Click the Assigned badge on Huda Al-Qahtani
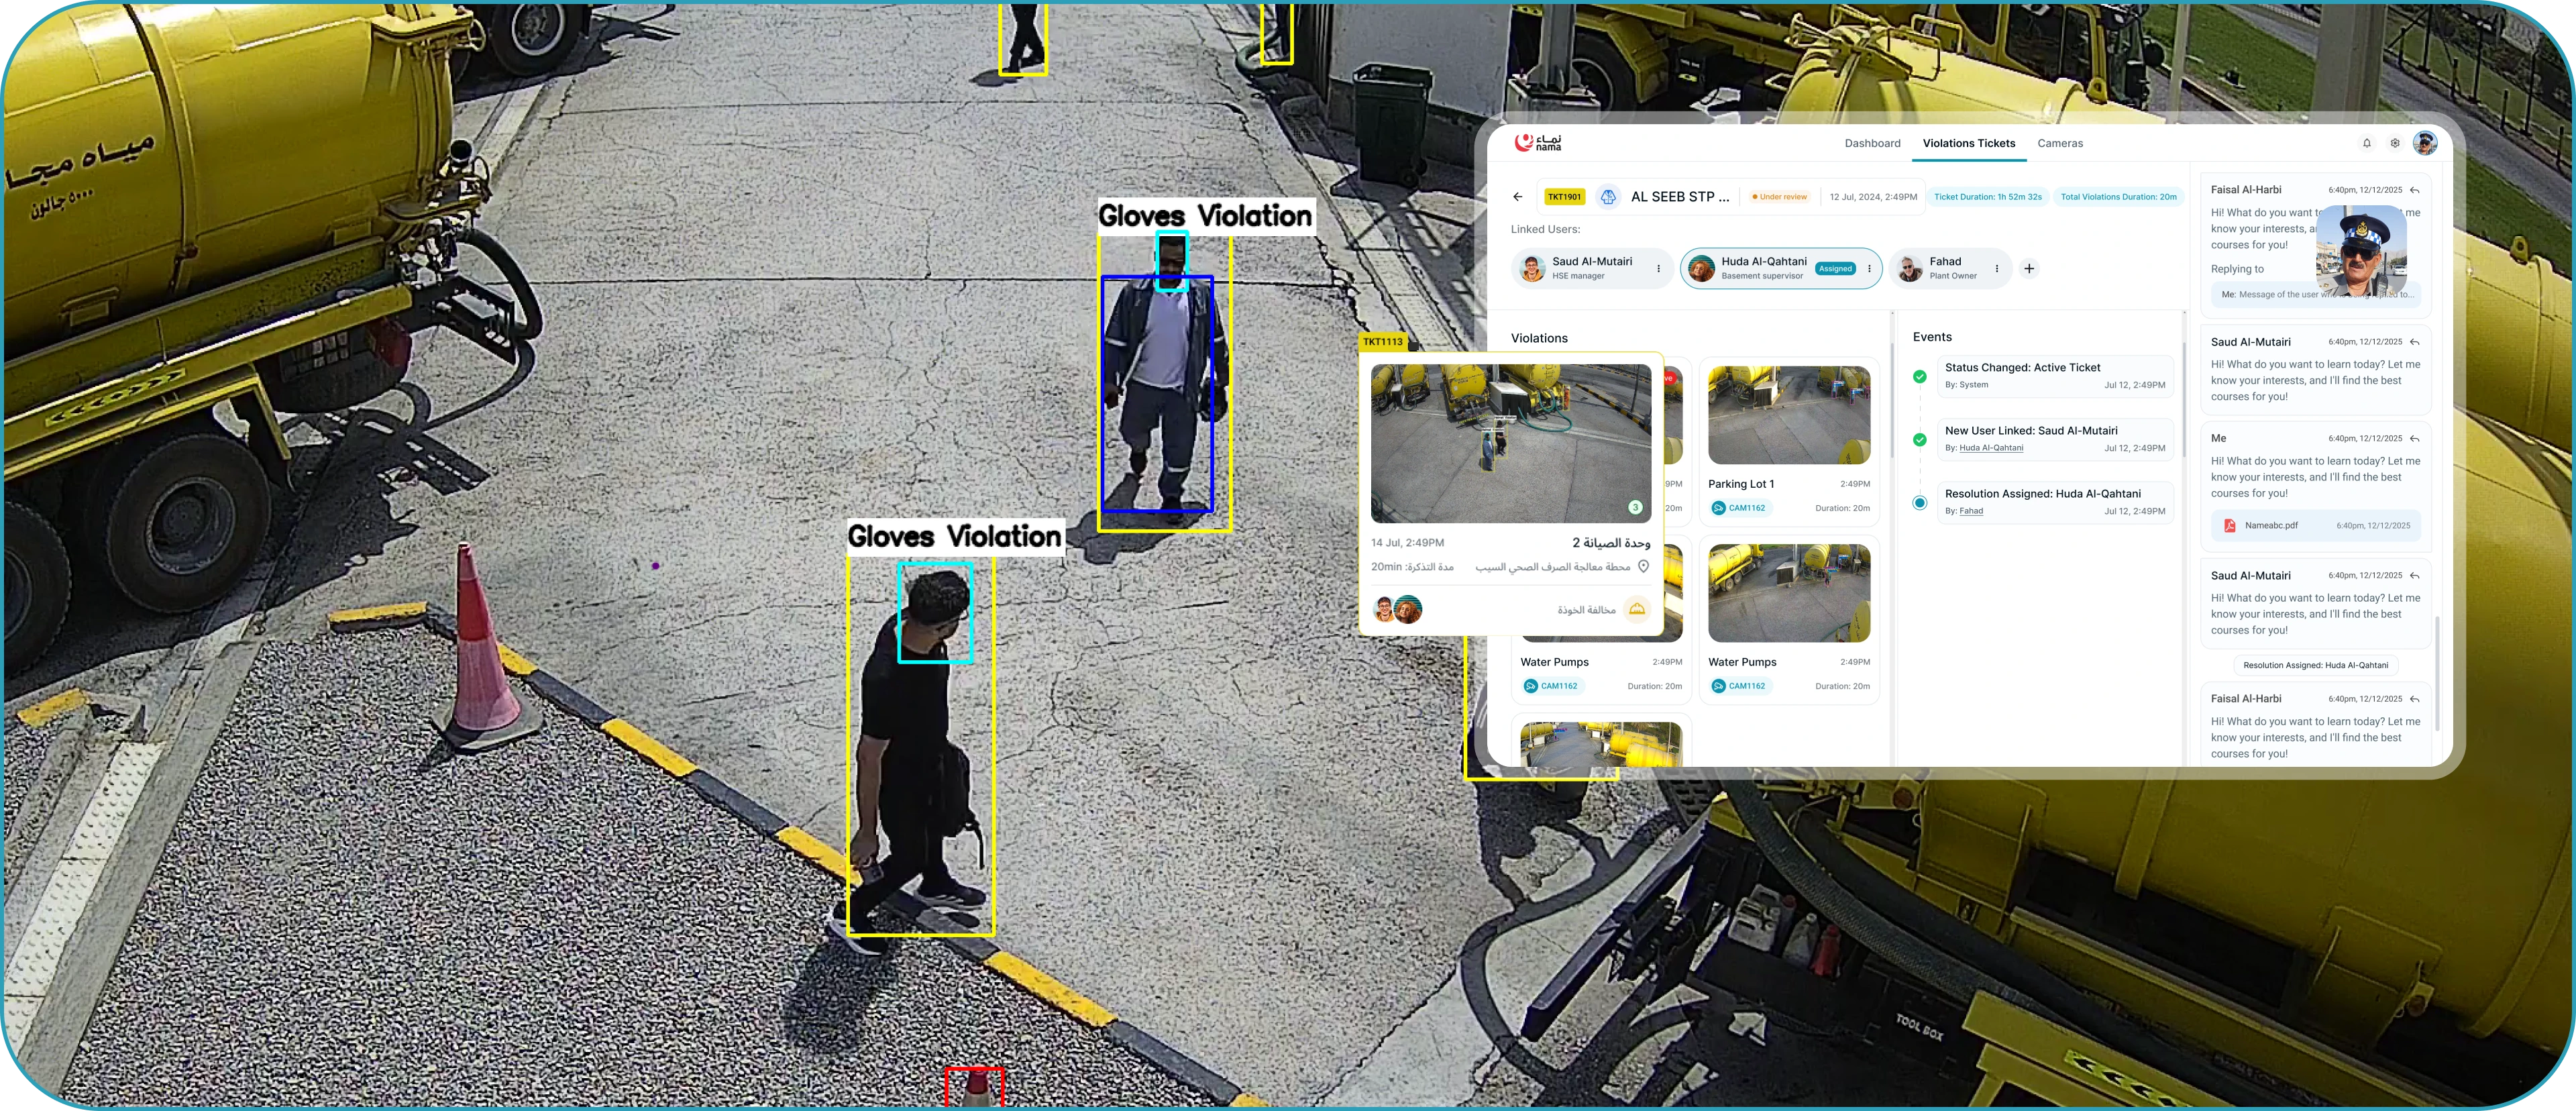The width and height of the screenshot is (2576, 1111). click(x=1835, y=268)
